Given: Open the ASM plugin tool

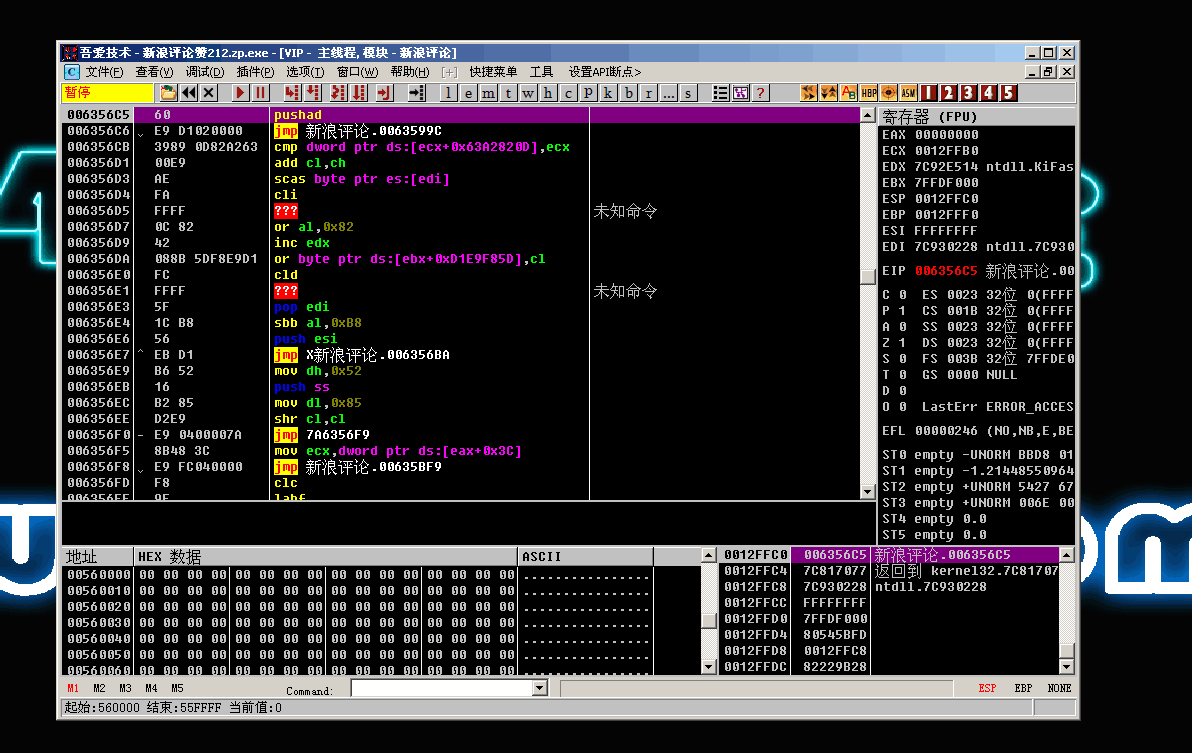Looking at the screenshot, I should 908,92.
